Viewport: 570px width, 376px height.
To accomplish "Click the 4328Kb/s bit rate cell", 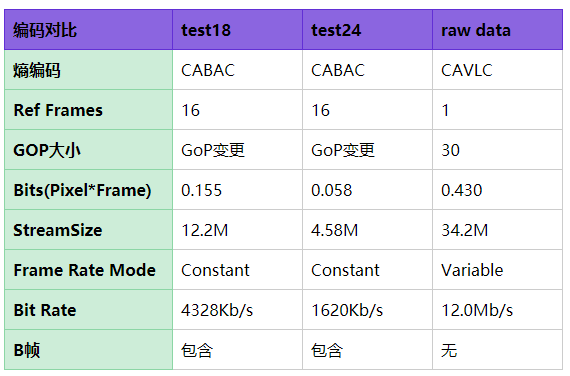I will pyautogui.click(x=237, y=310).
